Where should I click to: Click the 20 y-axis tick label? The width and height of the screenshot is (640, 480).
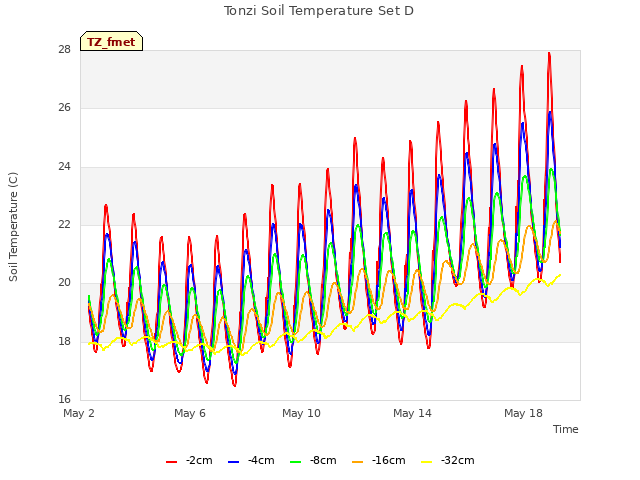tap(64, 282)
